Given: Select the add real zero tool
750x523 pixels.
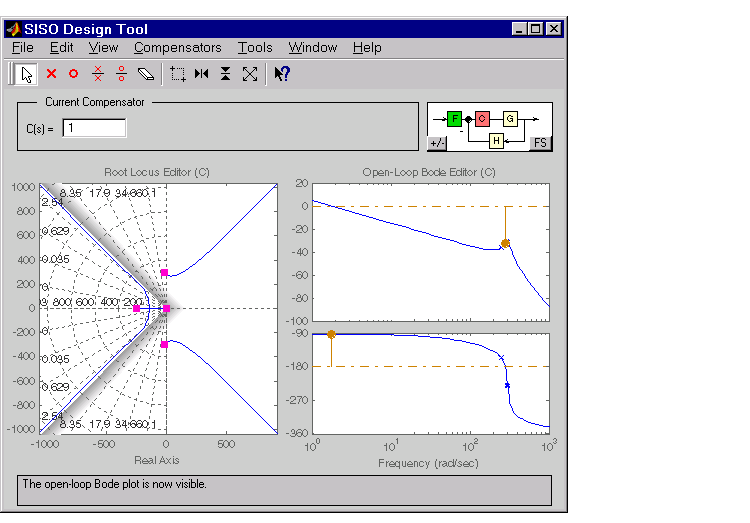Looking at the screenshot, I should pyautogui.click(x=73, y=73).
